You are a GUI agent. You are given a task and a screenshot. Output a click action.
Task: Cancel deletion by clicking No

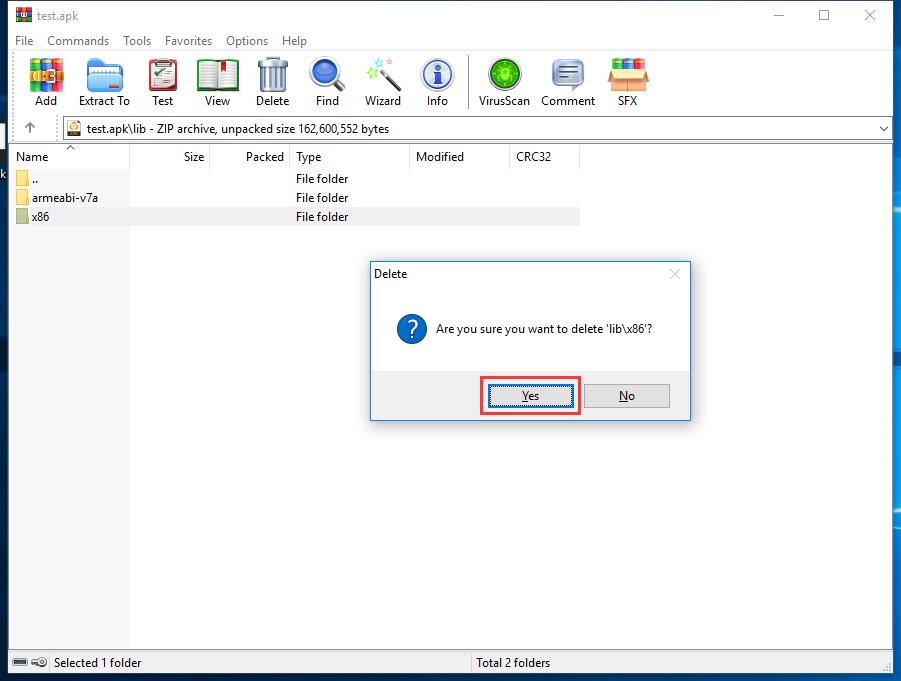(626, 395)
